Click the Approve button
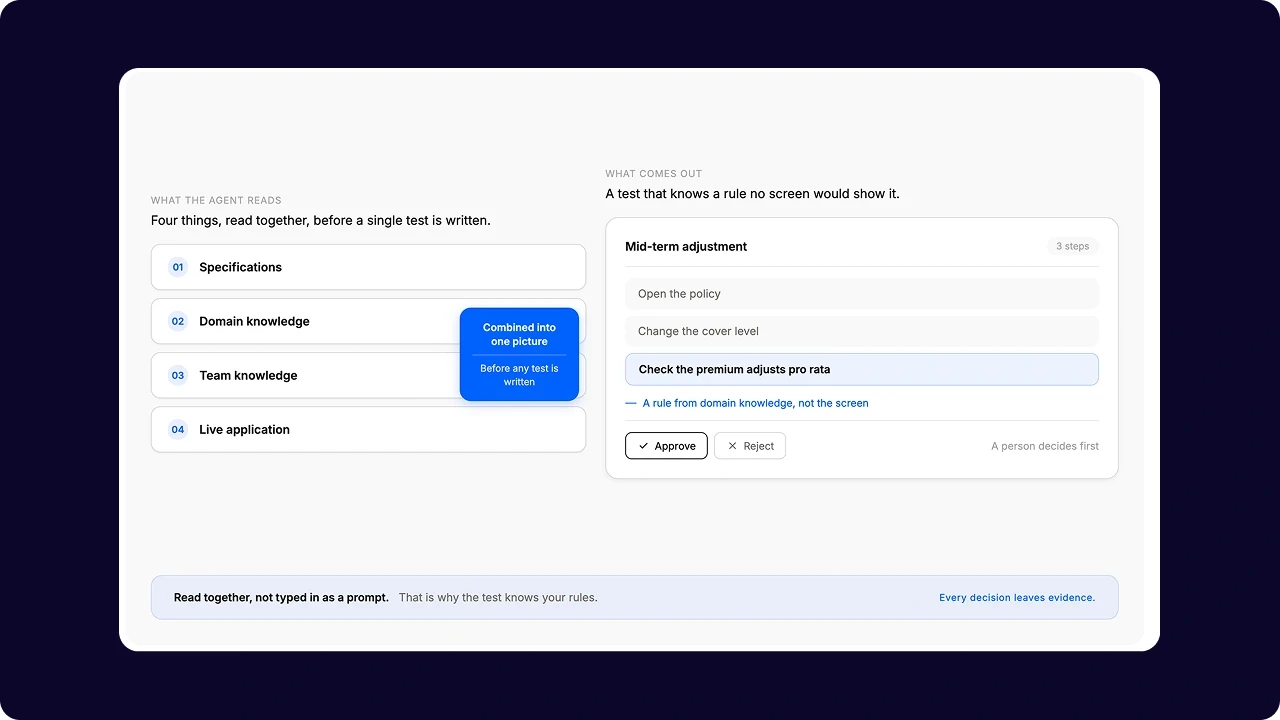Screen dimensions: 1280x720 pyautogui.click(x=666, y=446)
